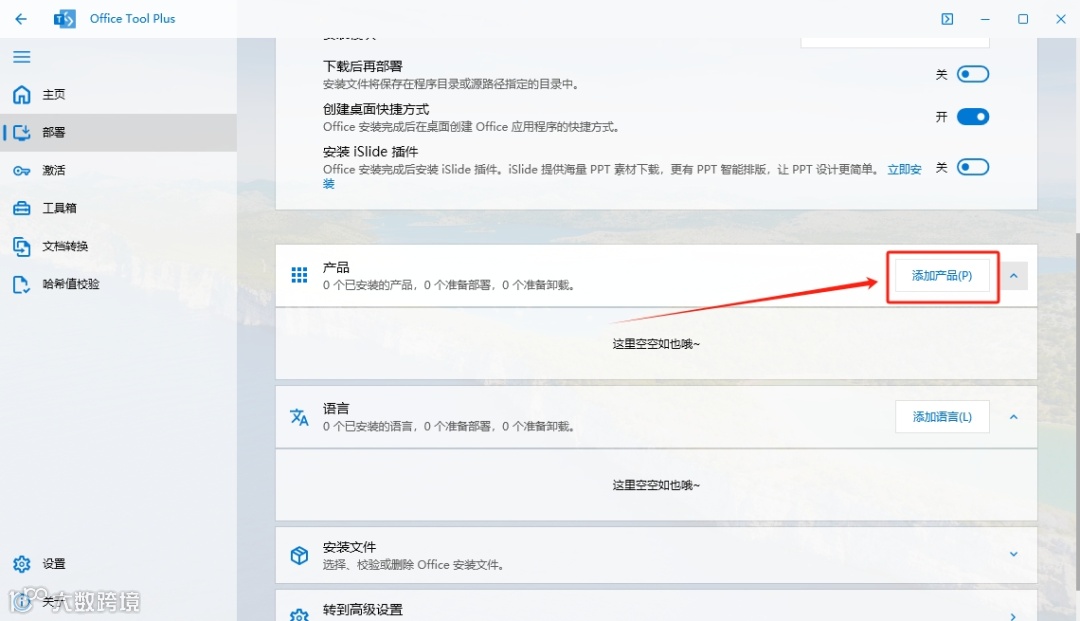Enable 安装 iSlide 插件 switch

pos(973,167)
